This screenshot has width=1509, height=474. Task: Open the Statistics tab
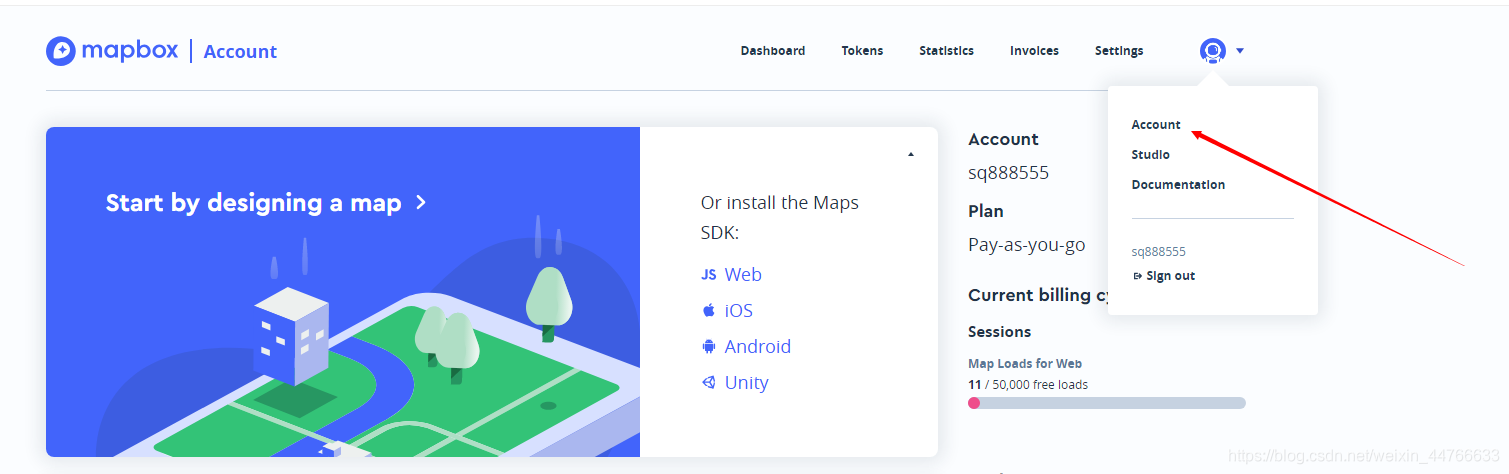click(946, 51)
